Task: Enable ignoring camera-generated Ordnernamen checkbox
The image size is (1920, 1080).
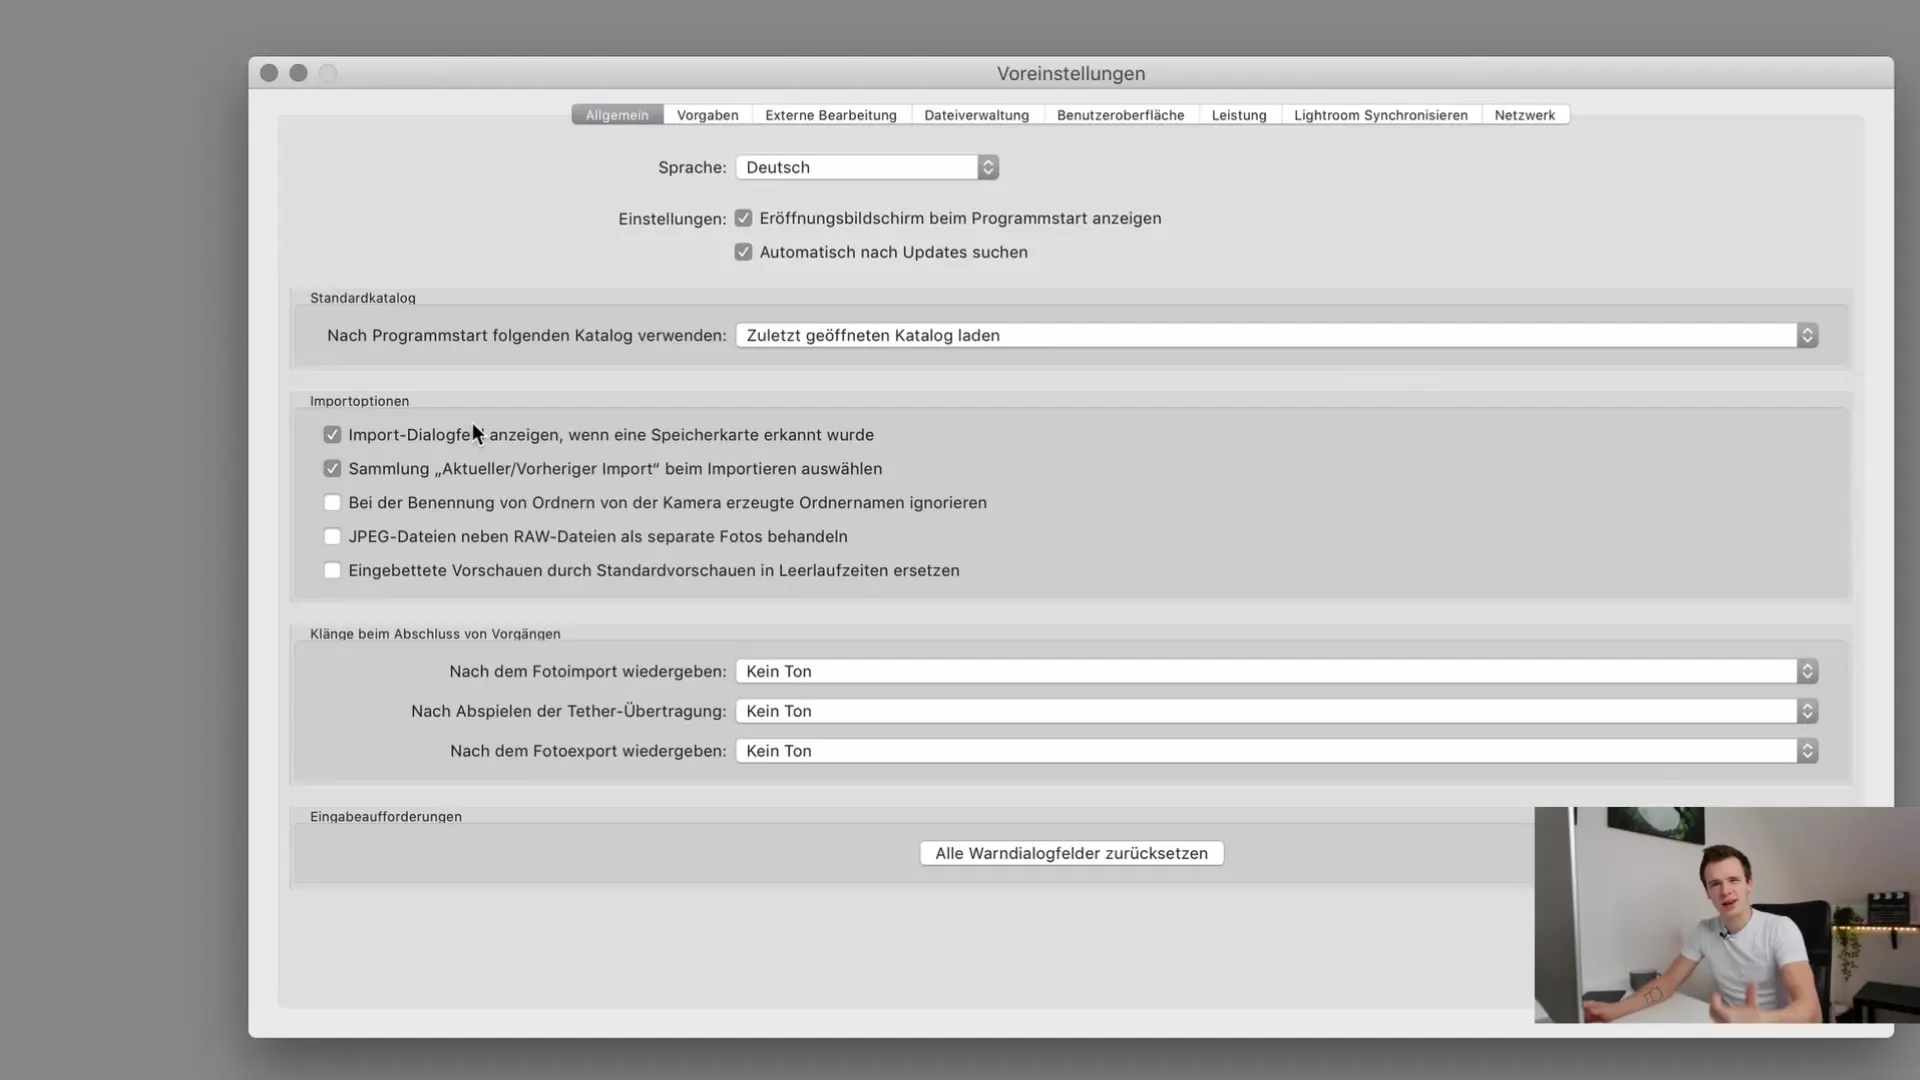Action: (332, 503)
